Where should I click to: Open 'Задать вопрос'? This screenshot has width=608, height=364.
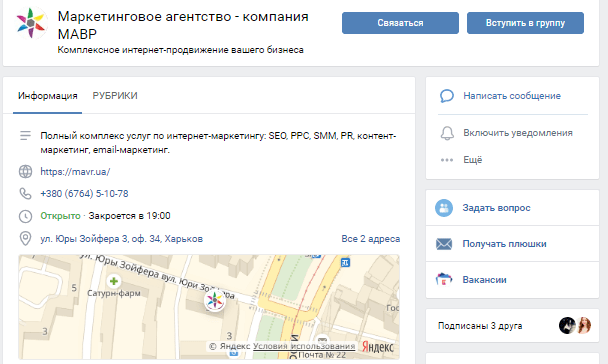pos(496,208)
